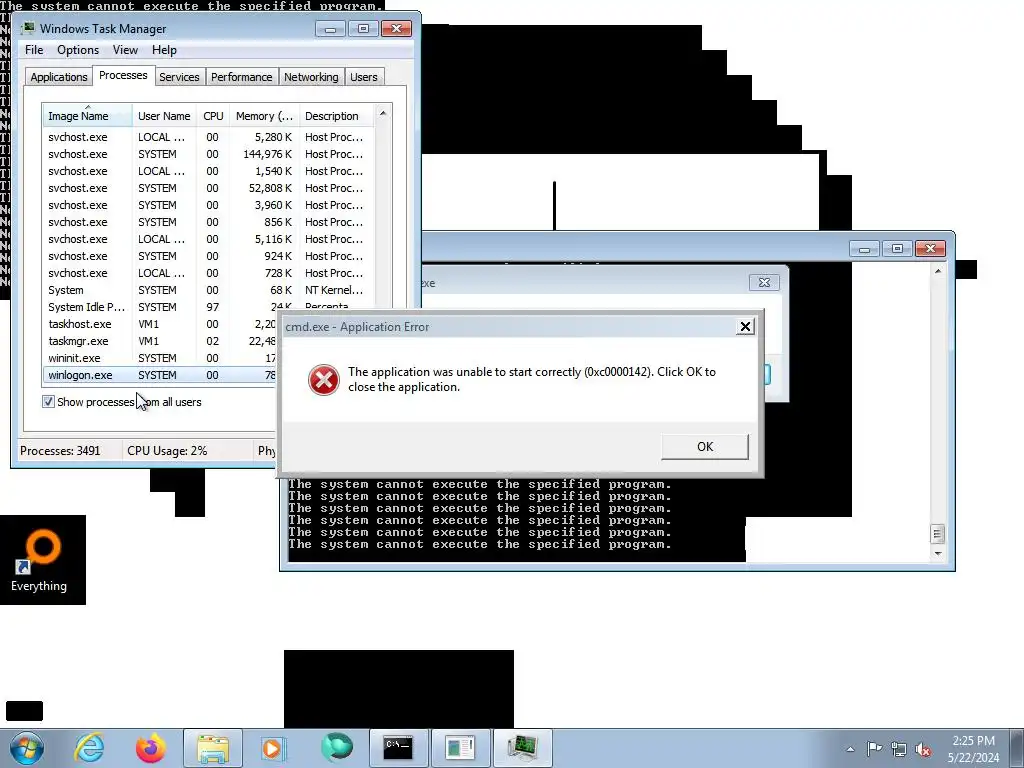Screen dimensions: 1024x768
Task: Click the clock showing 2:25 PM
Action: 973,749
